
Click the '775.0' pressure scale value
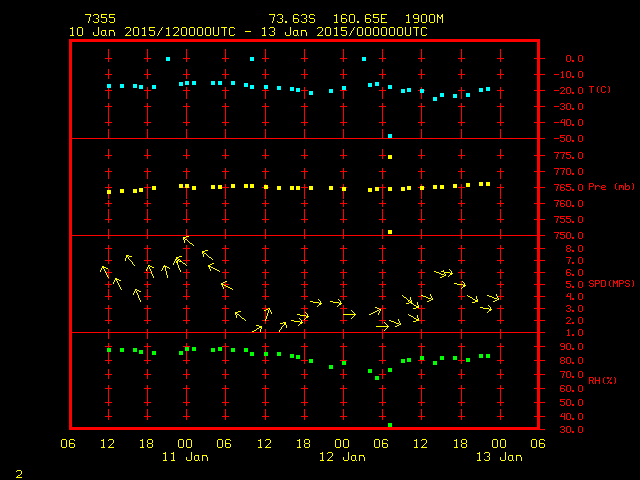point(569,156)
